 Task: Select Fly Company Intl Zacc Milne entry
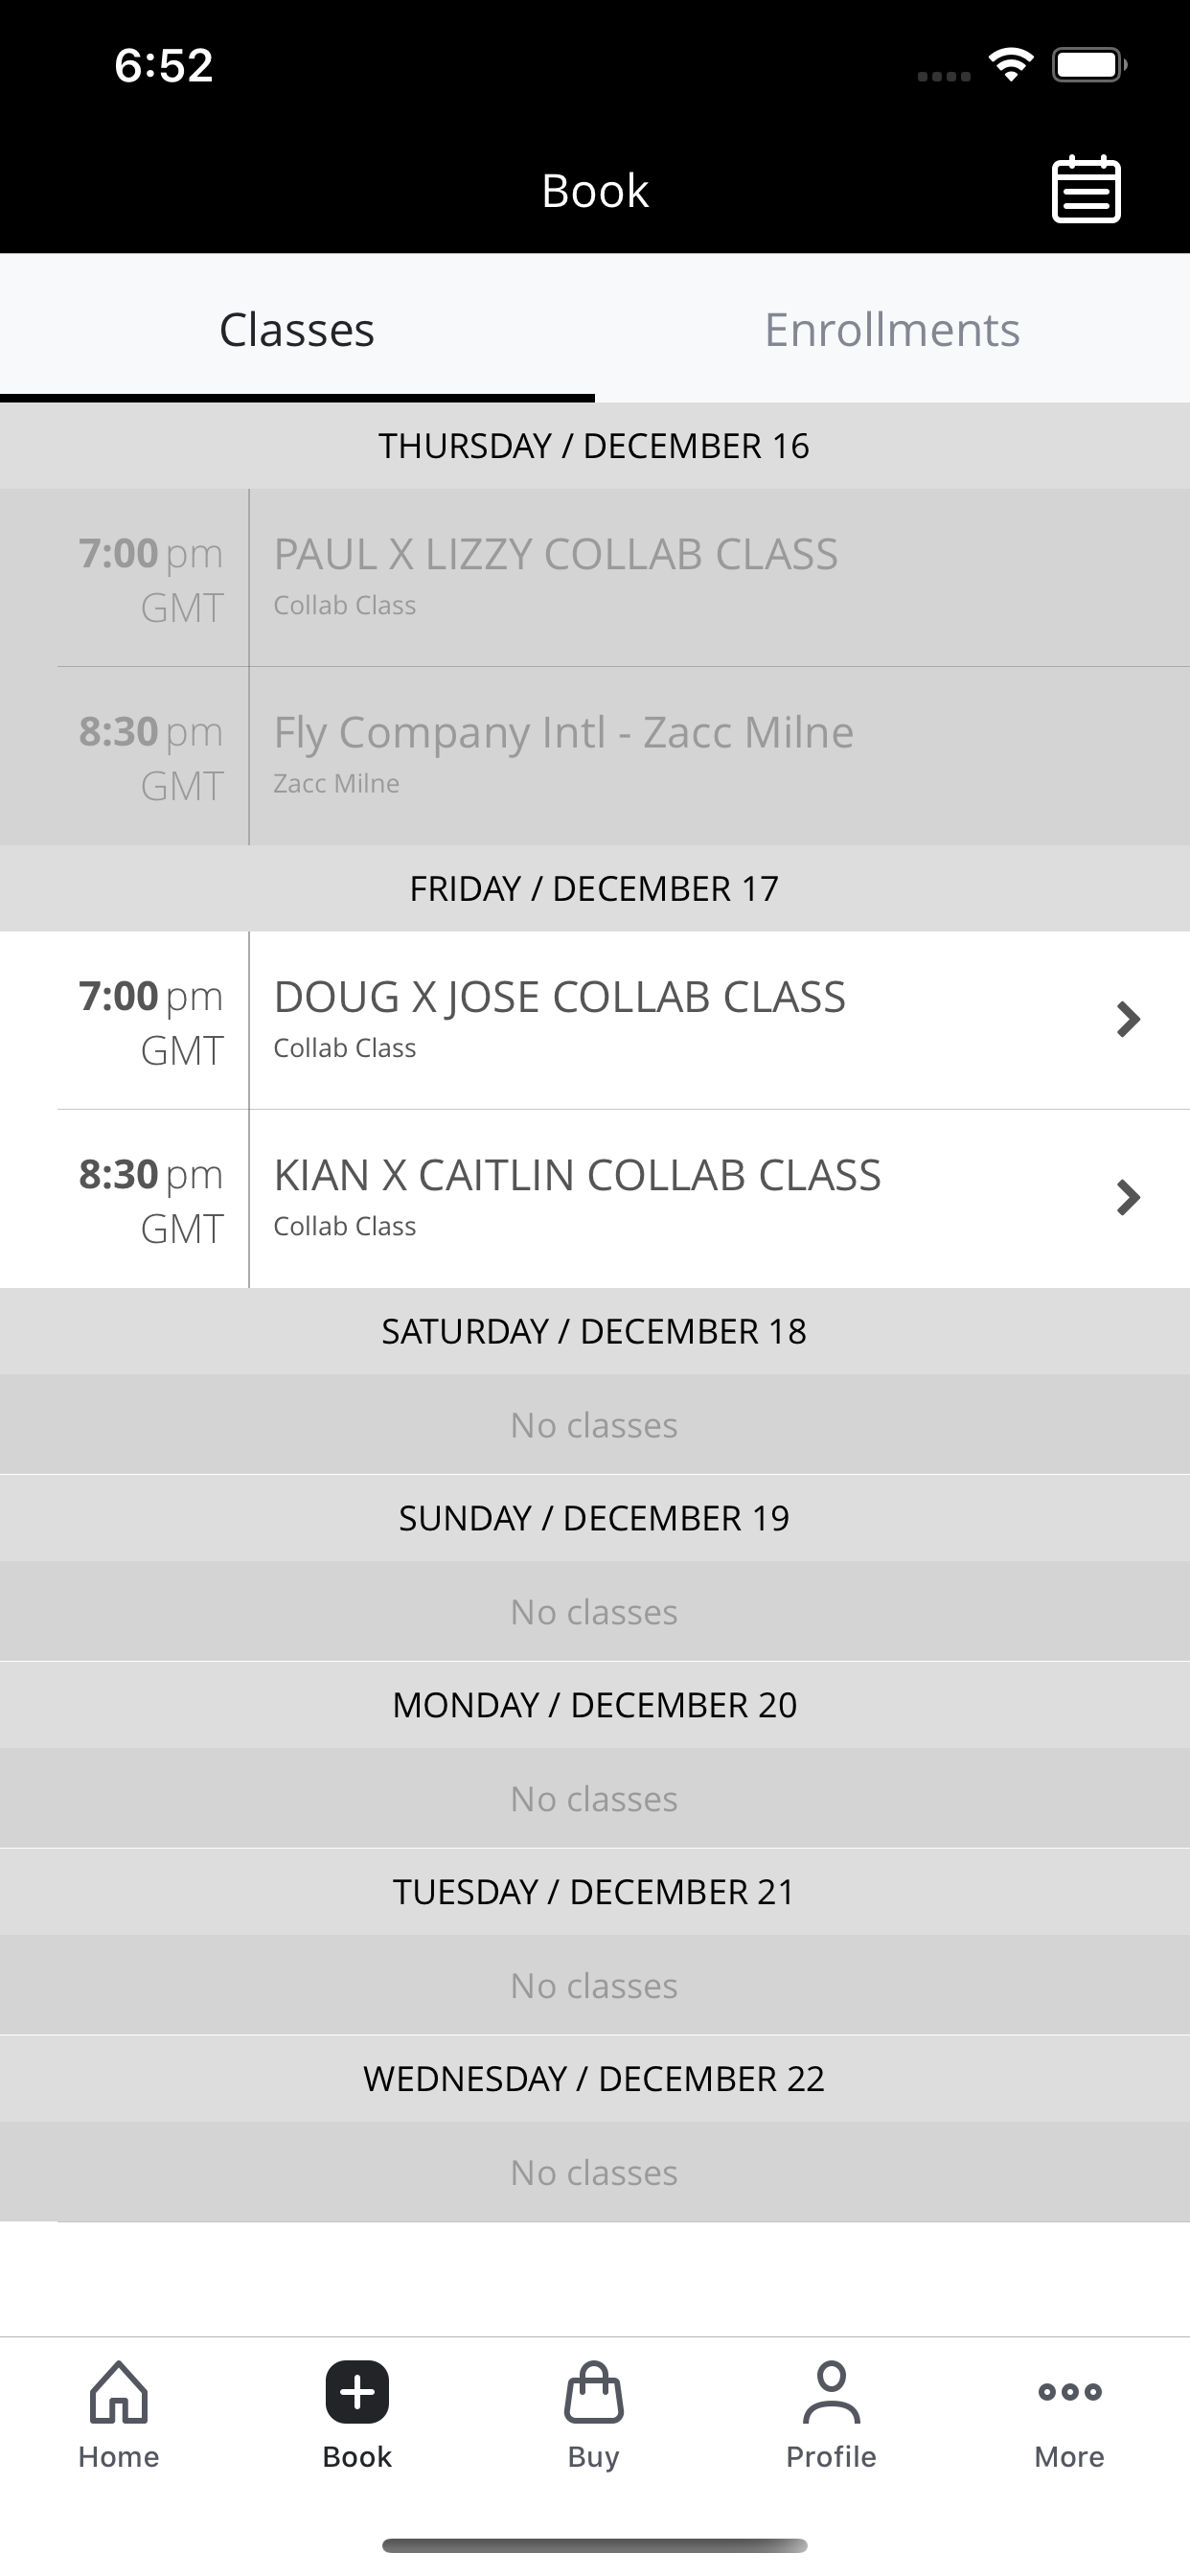point(595,755)
